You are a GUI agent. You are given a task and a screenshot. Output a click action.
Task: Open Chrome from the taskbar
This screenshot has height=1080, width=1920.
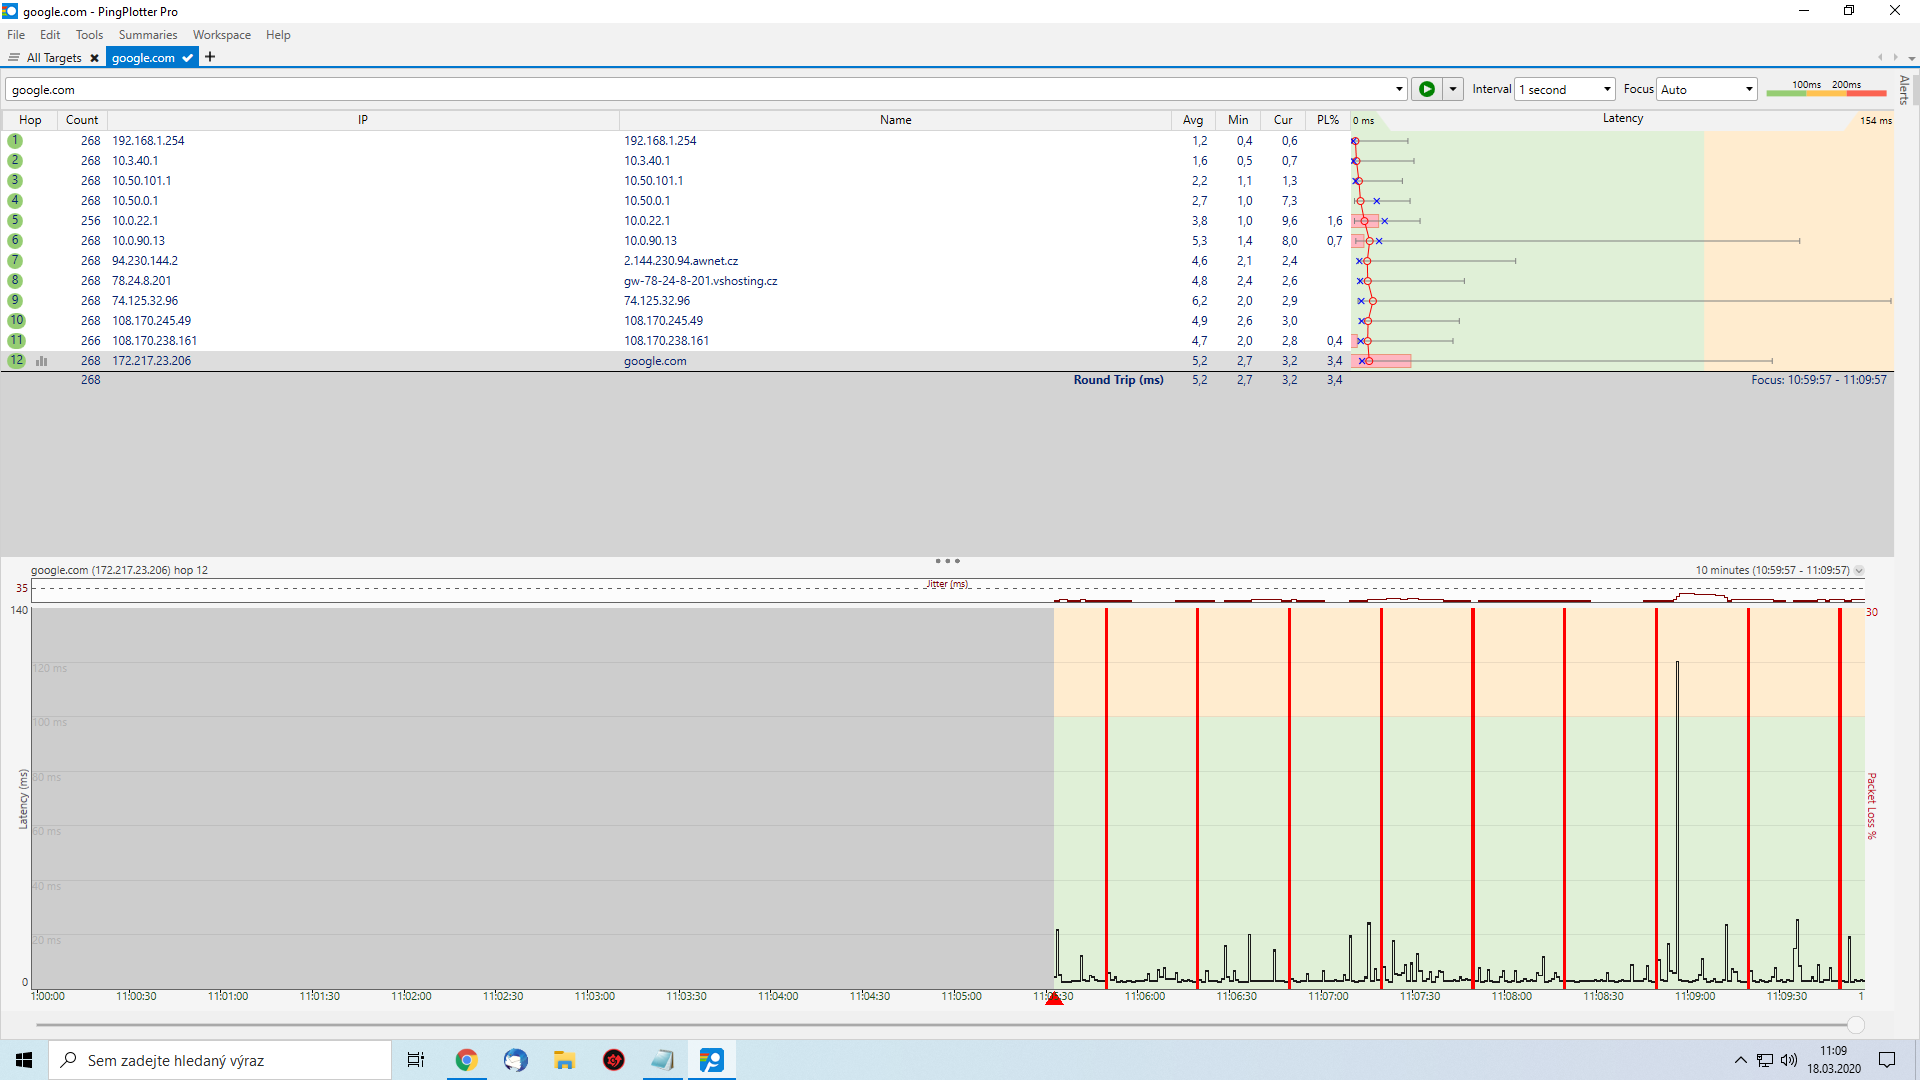coord(466,1060)
